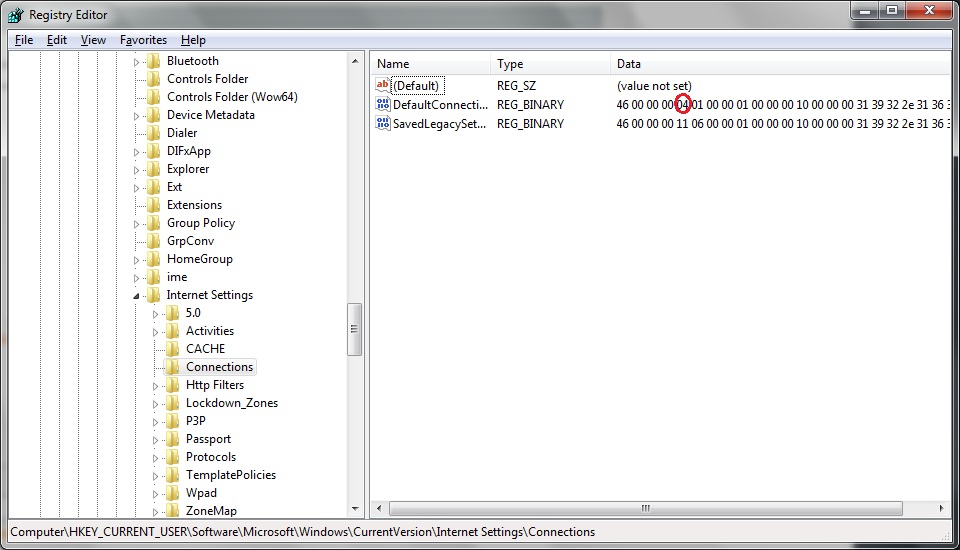Open the Help menu
This screenshot has height=550, width=960.
(x=193, y=40)
